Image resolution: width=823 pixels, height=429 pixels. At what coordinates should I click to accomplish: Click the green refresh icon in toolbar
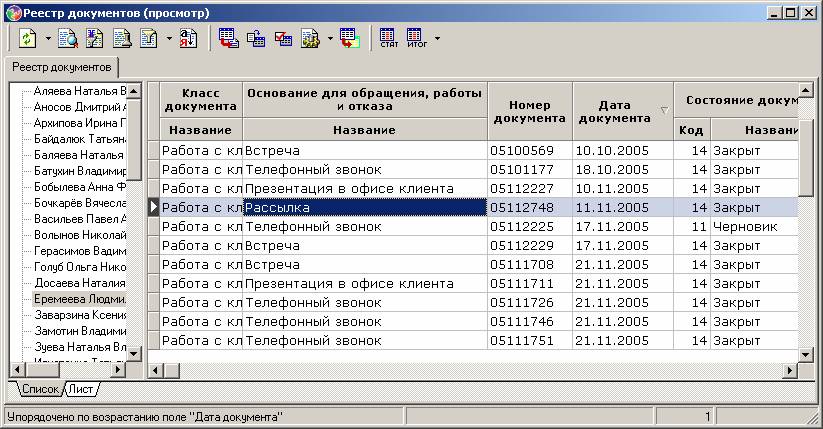tap(26, 39)
